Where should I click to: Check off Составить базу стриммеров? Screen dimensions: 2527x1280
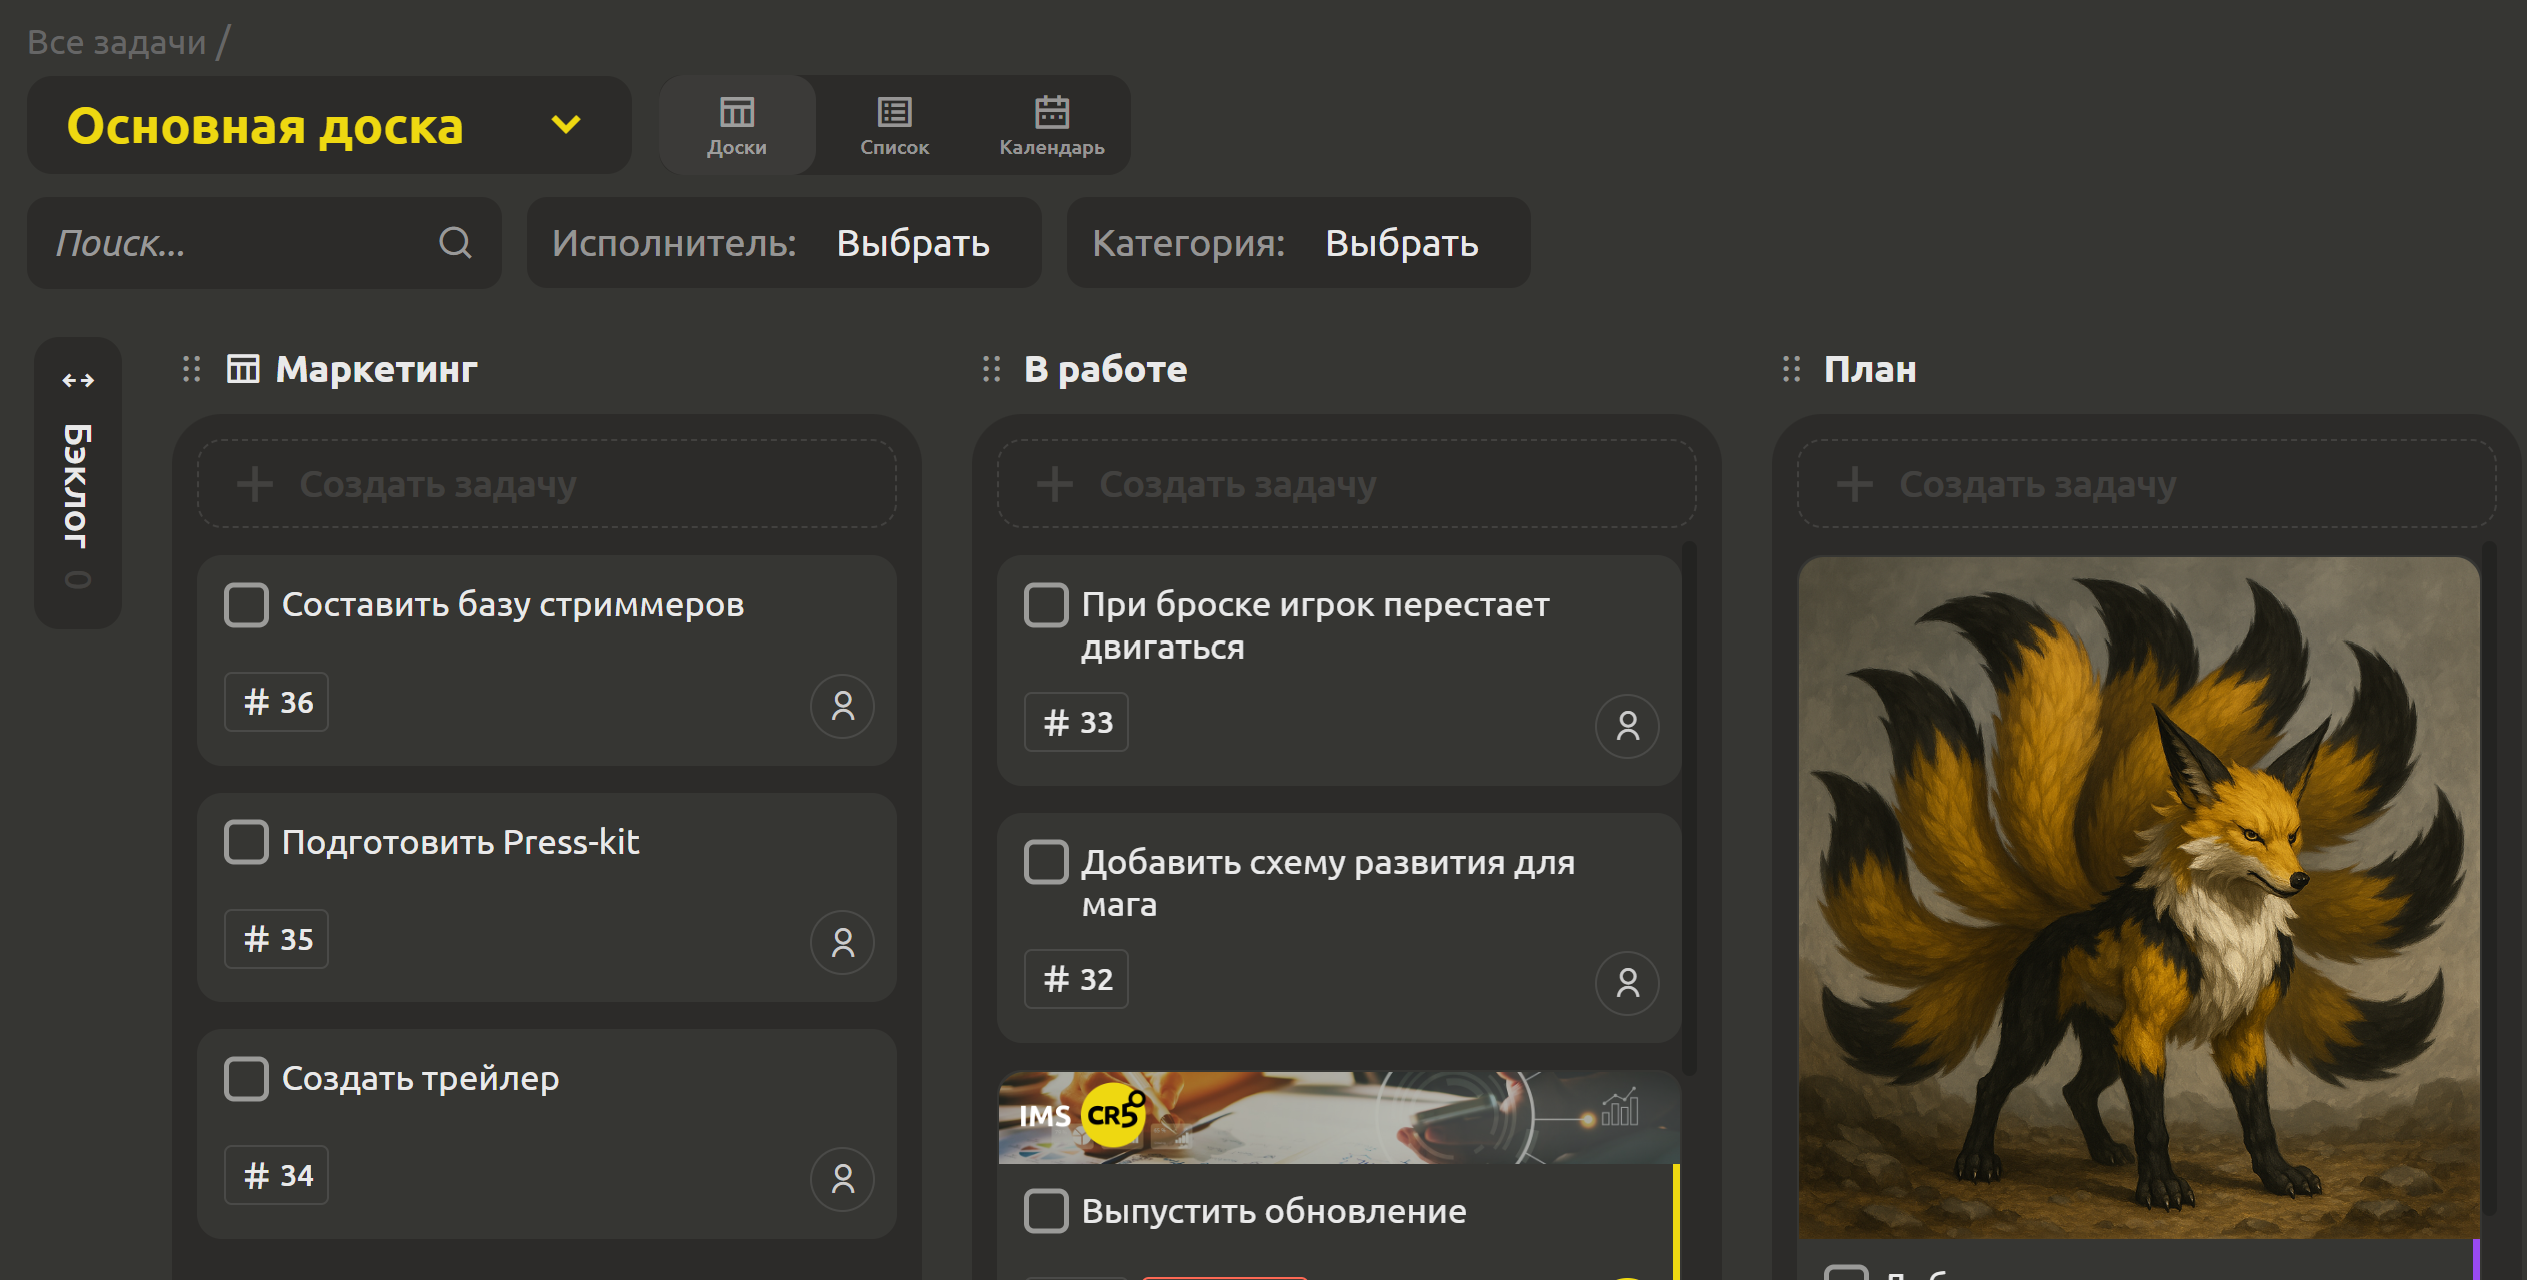coord(246,605)
